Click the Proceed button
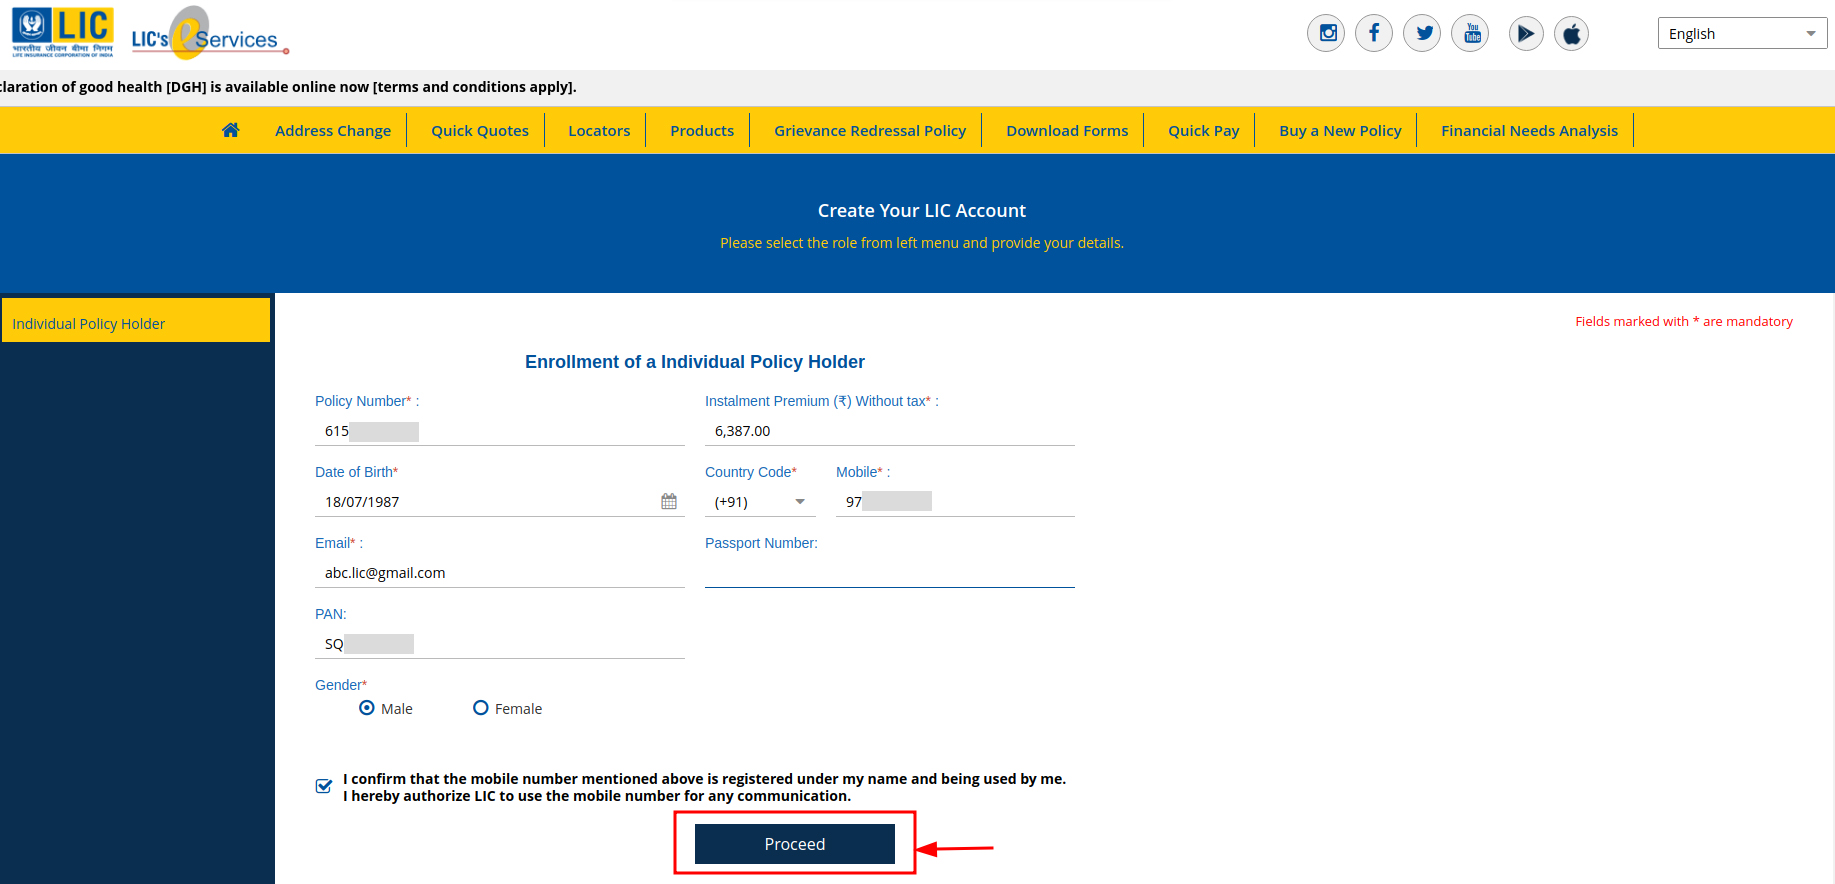 click(x=795, y=844)
